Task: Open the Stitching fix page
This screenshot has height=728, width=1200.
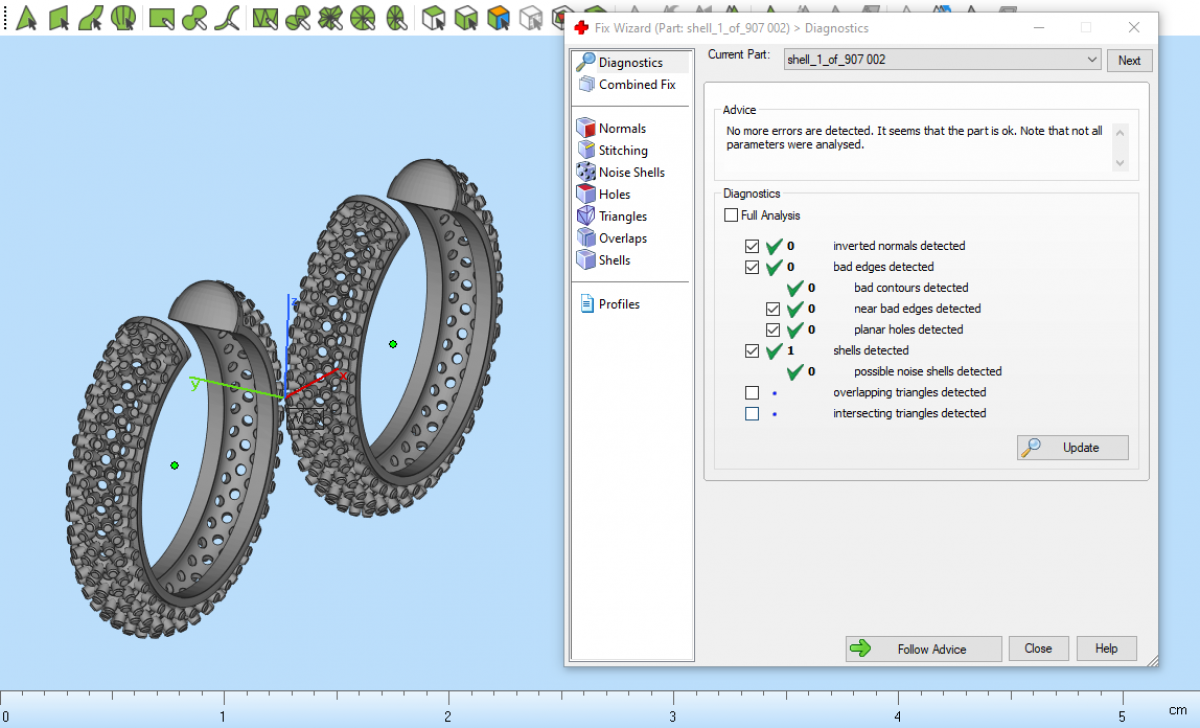Action: [622, 150]
